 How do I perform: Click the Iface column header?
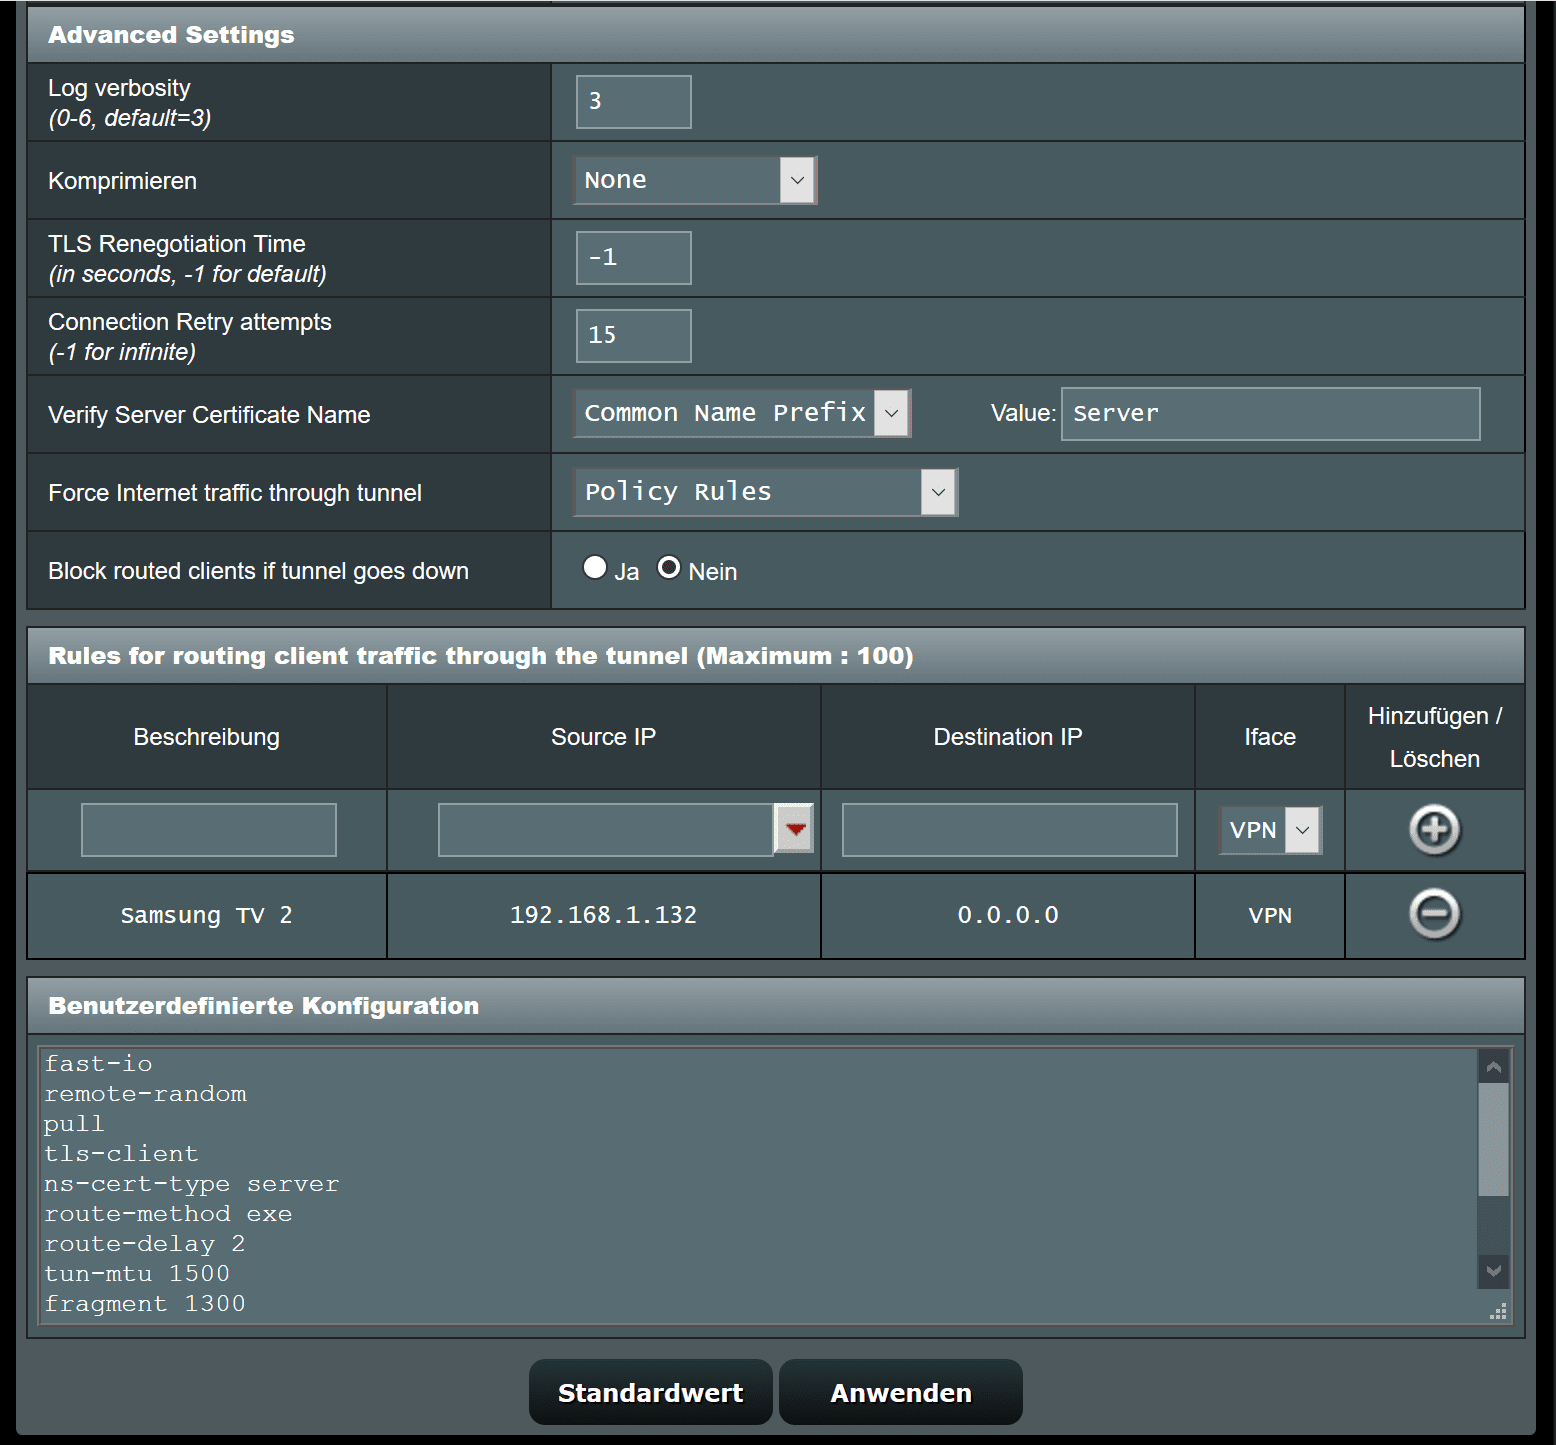(1270, 737)
